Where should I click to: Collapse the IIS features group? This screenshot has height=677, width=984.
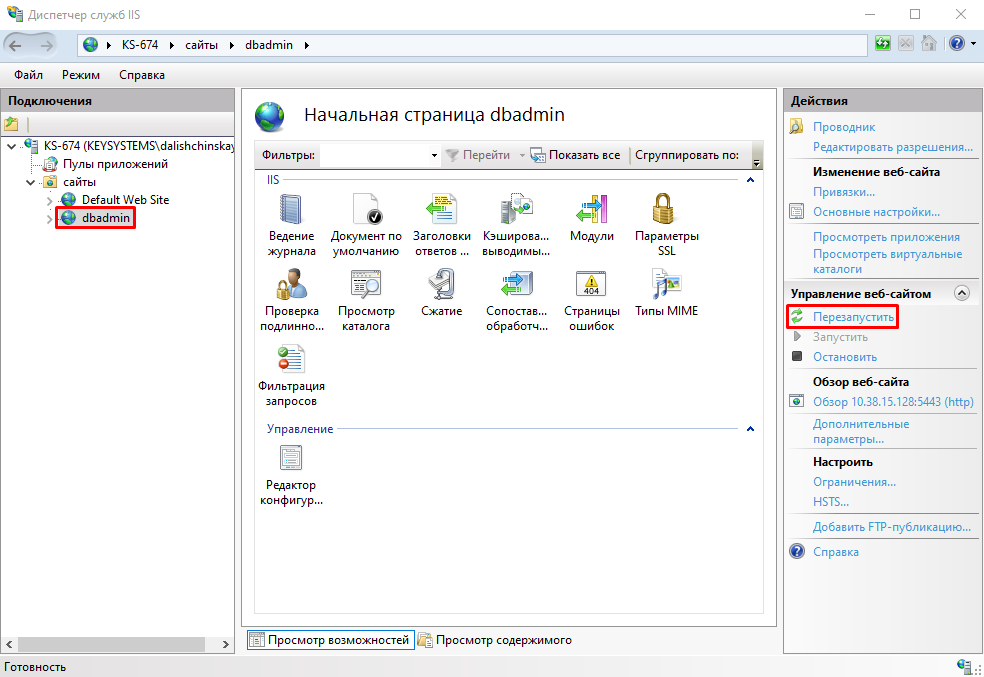click(x=750, y=180)
